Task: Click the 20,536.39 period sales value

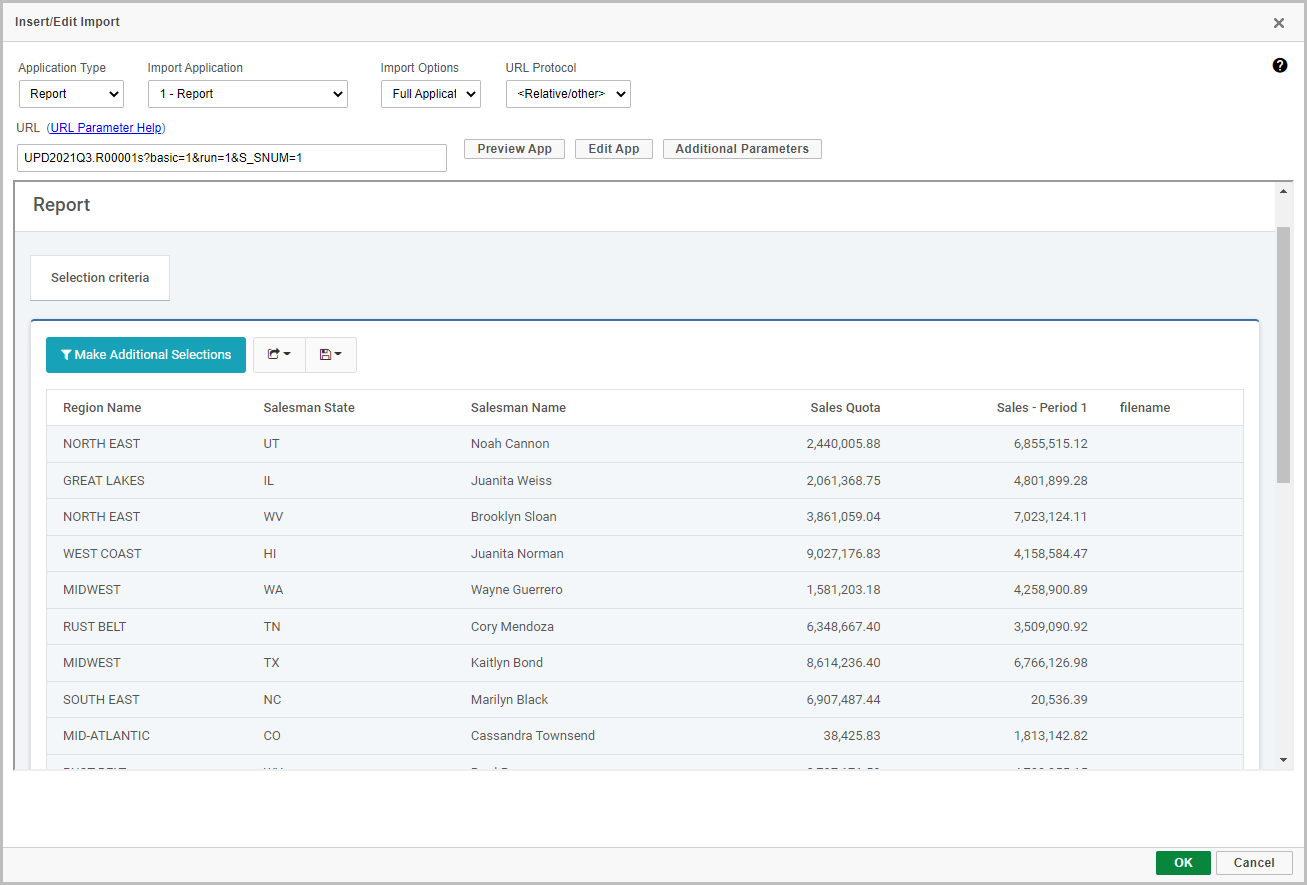Action: pos(1059,700)
